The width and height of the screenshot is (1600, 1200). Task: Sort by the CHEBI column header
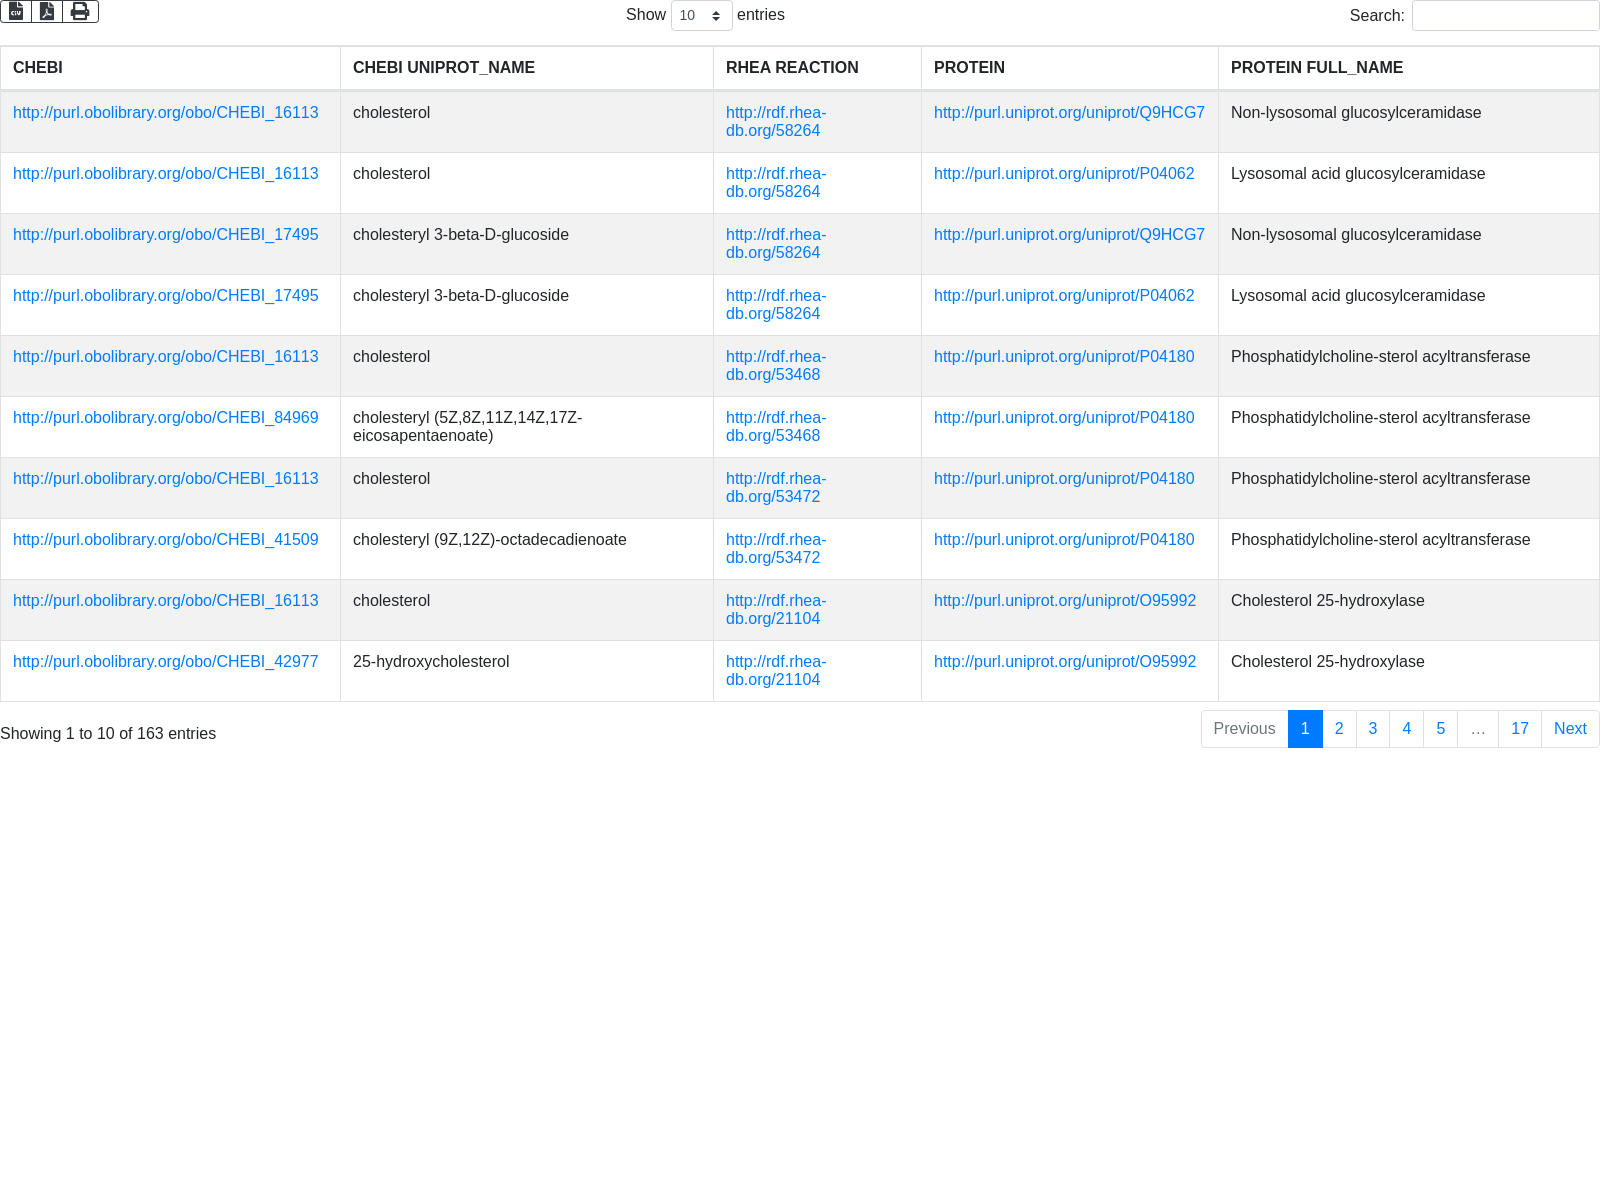coord(38,68)
